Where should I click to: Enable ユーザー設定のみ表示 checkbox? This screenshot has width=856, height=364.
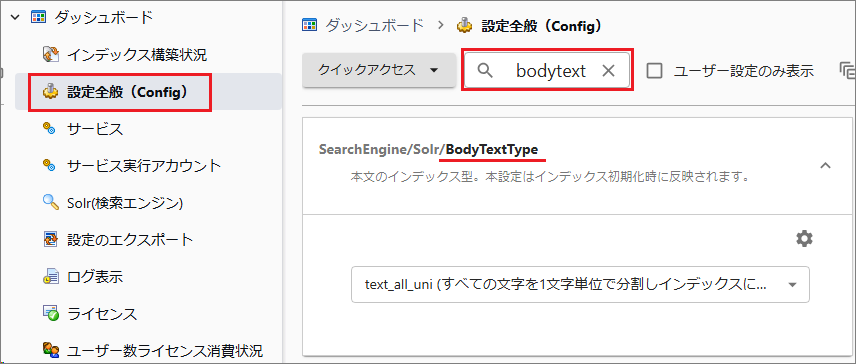[x=655, y=70]
